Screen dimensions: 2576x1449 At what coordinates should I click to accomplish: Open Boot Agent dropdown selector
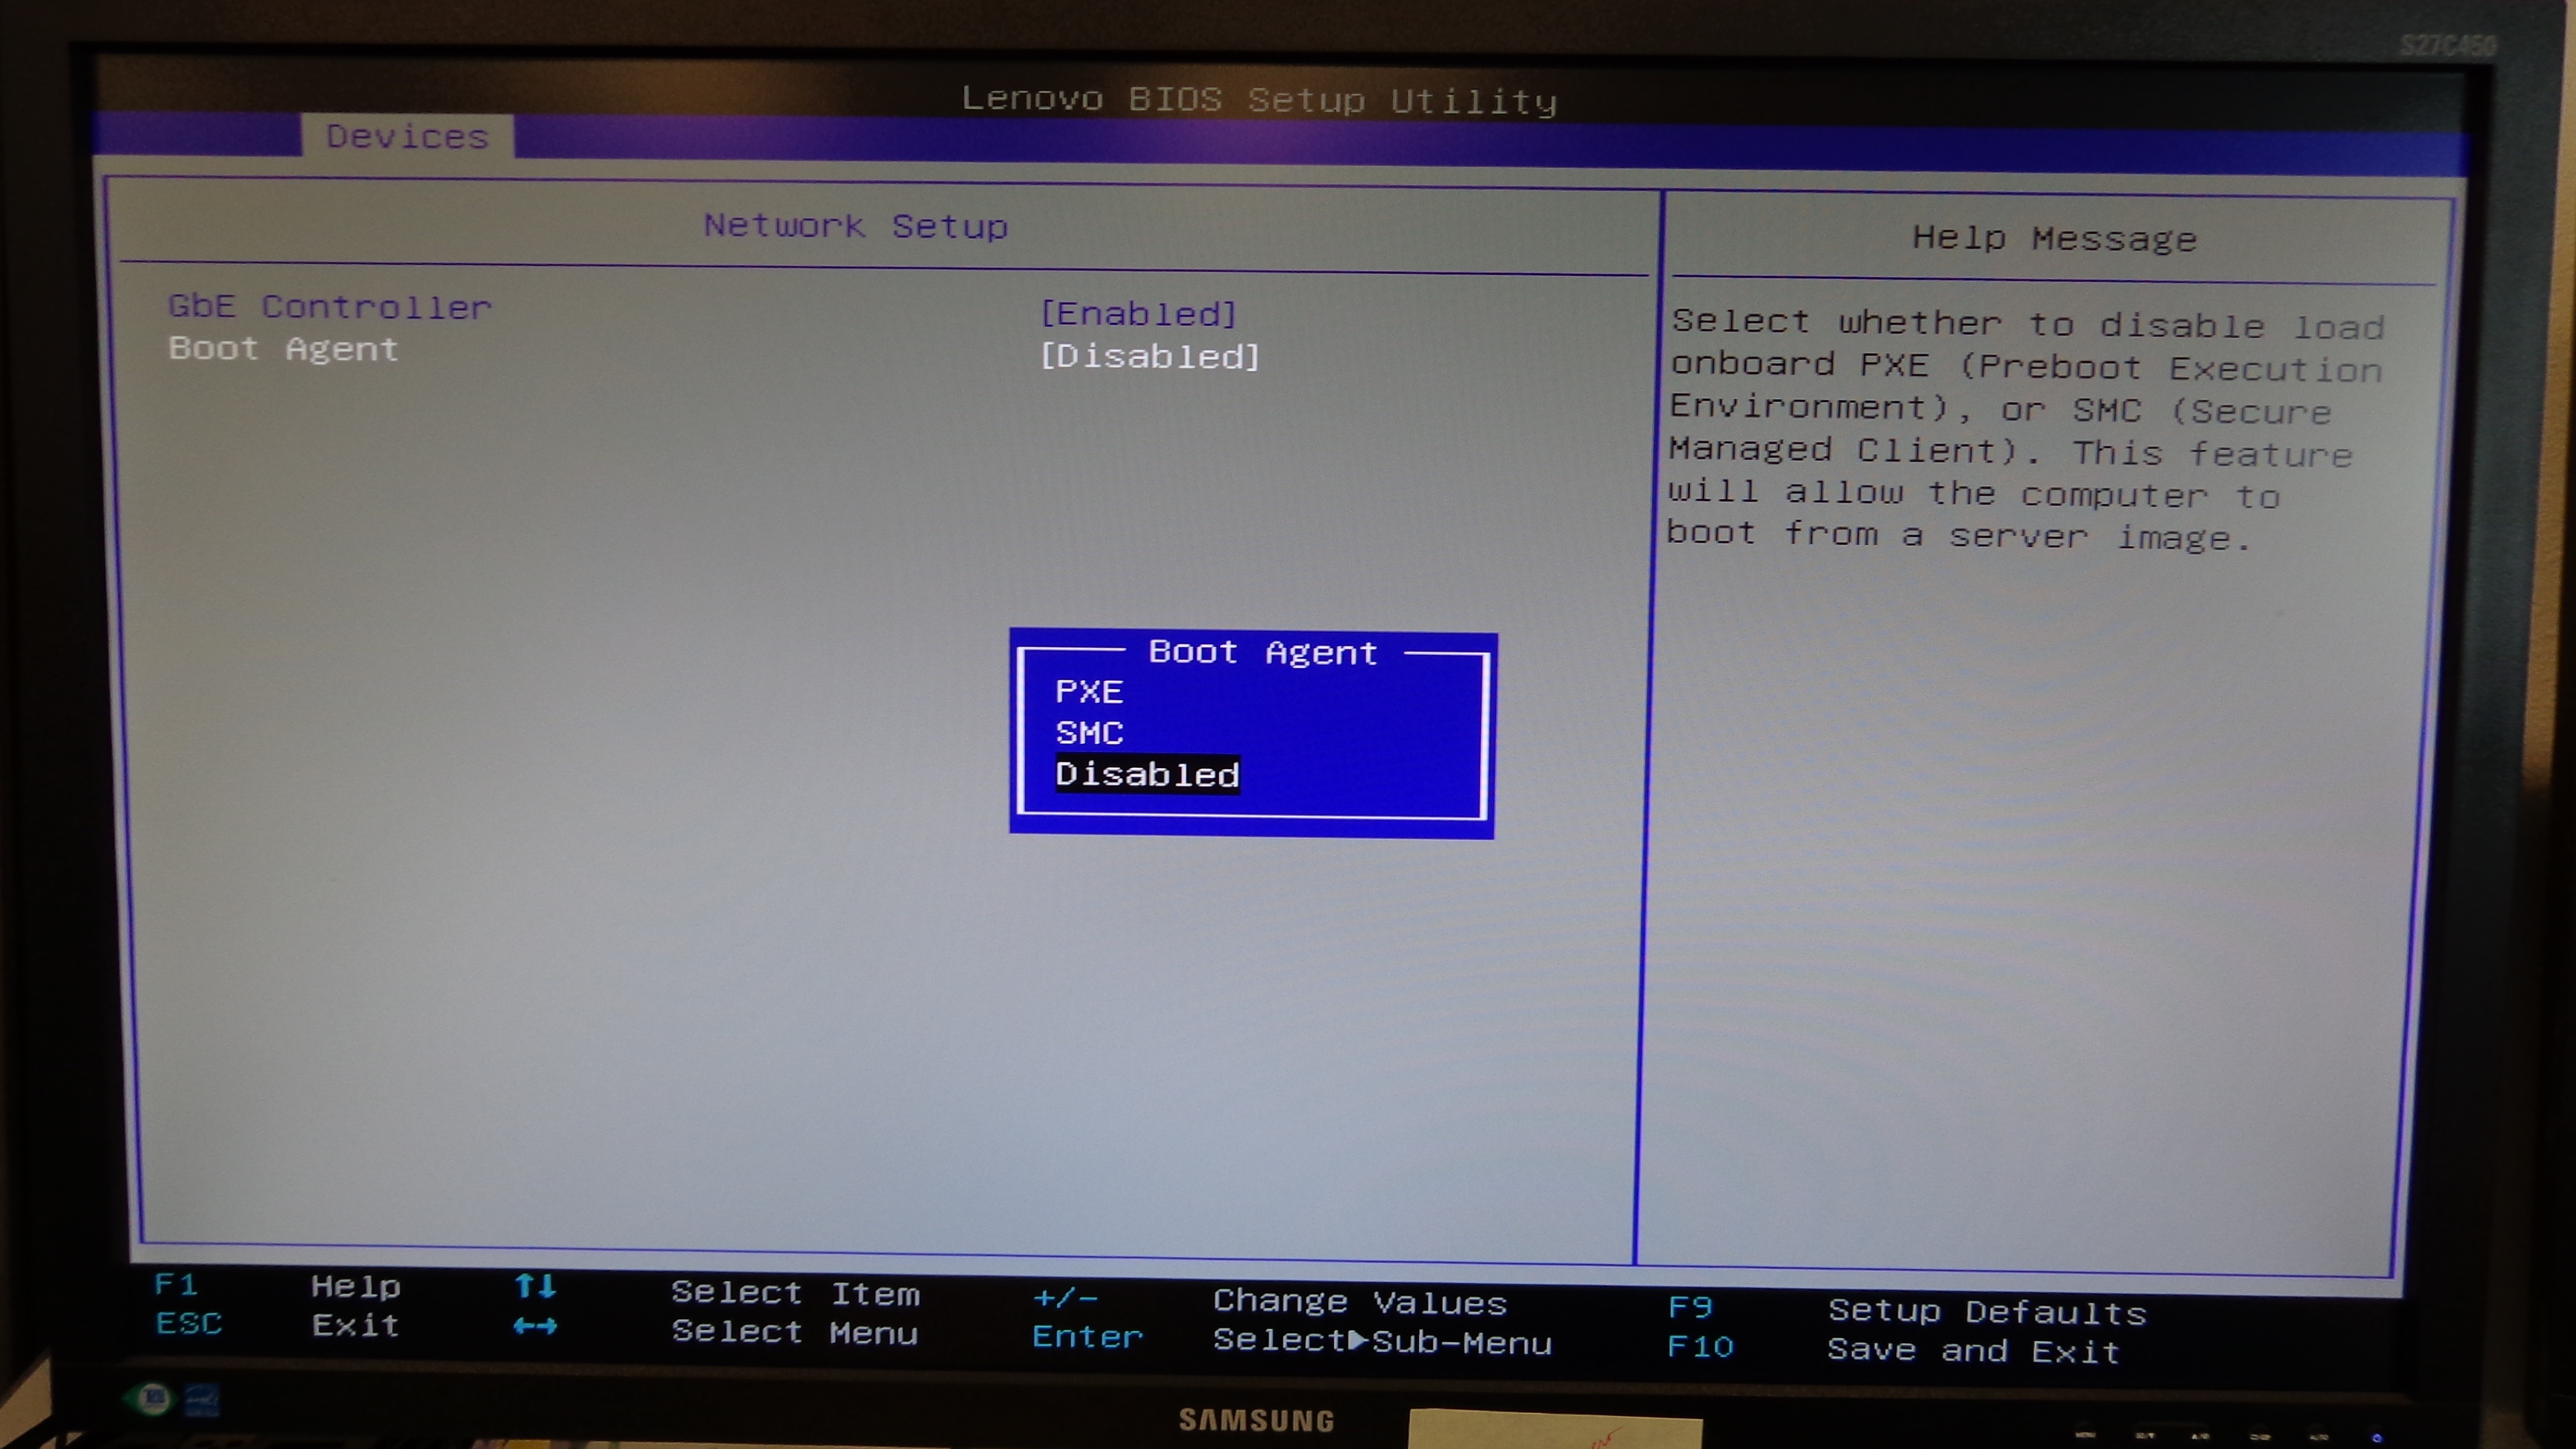1148,356
